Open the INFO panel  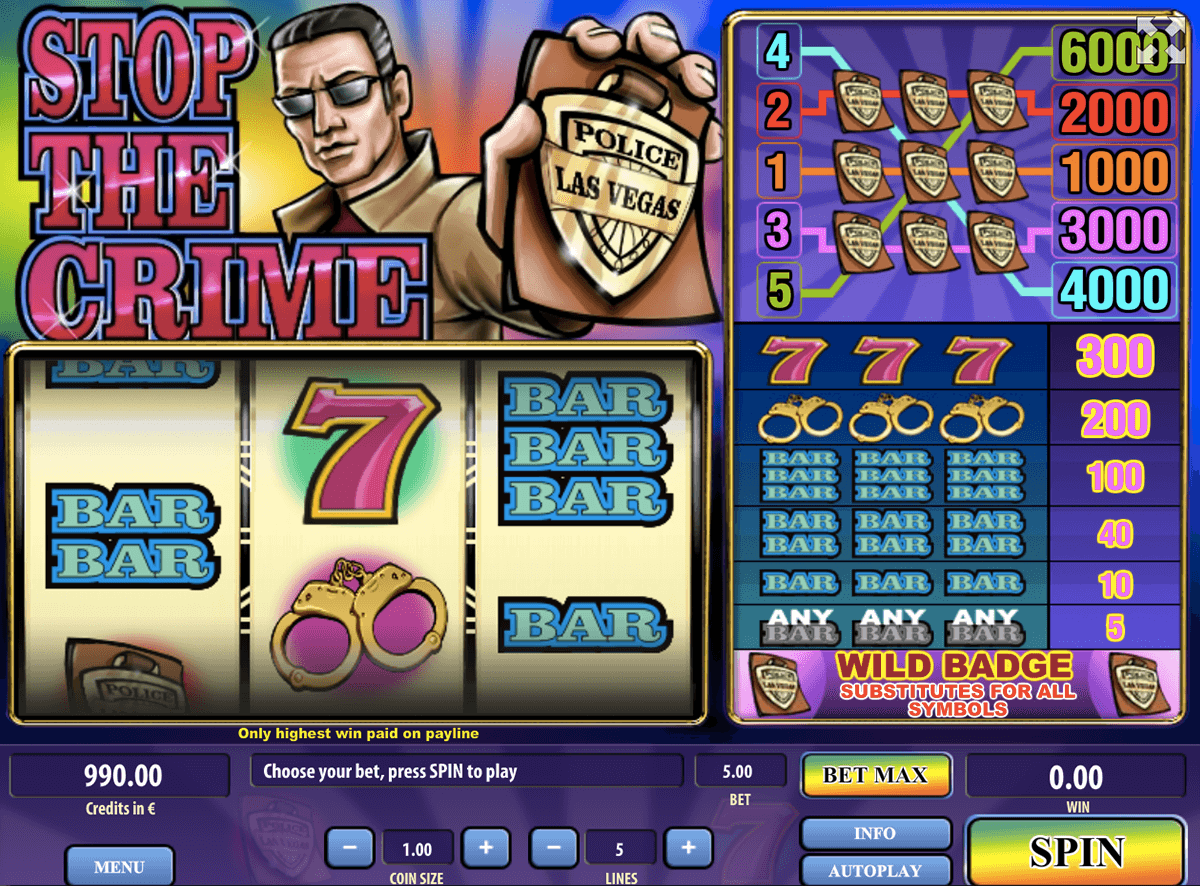(x=876, y=833)
